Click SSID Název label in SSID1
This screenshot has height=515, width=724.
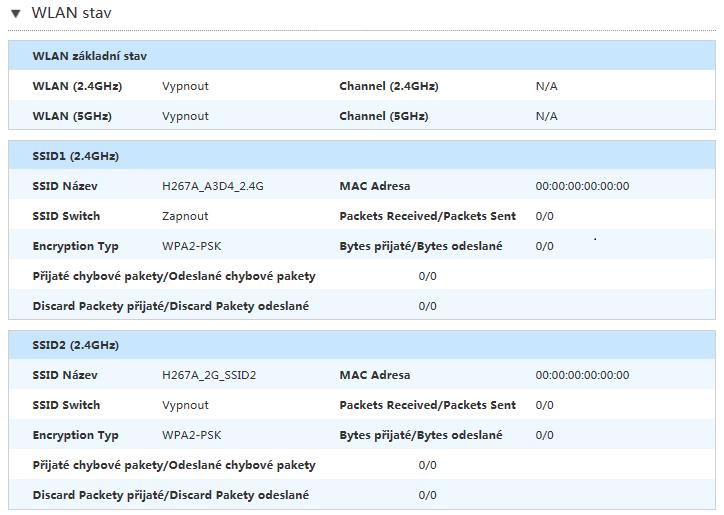[65, 186]
